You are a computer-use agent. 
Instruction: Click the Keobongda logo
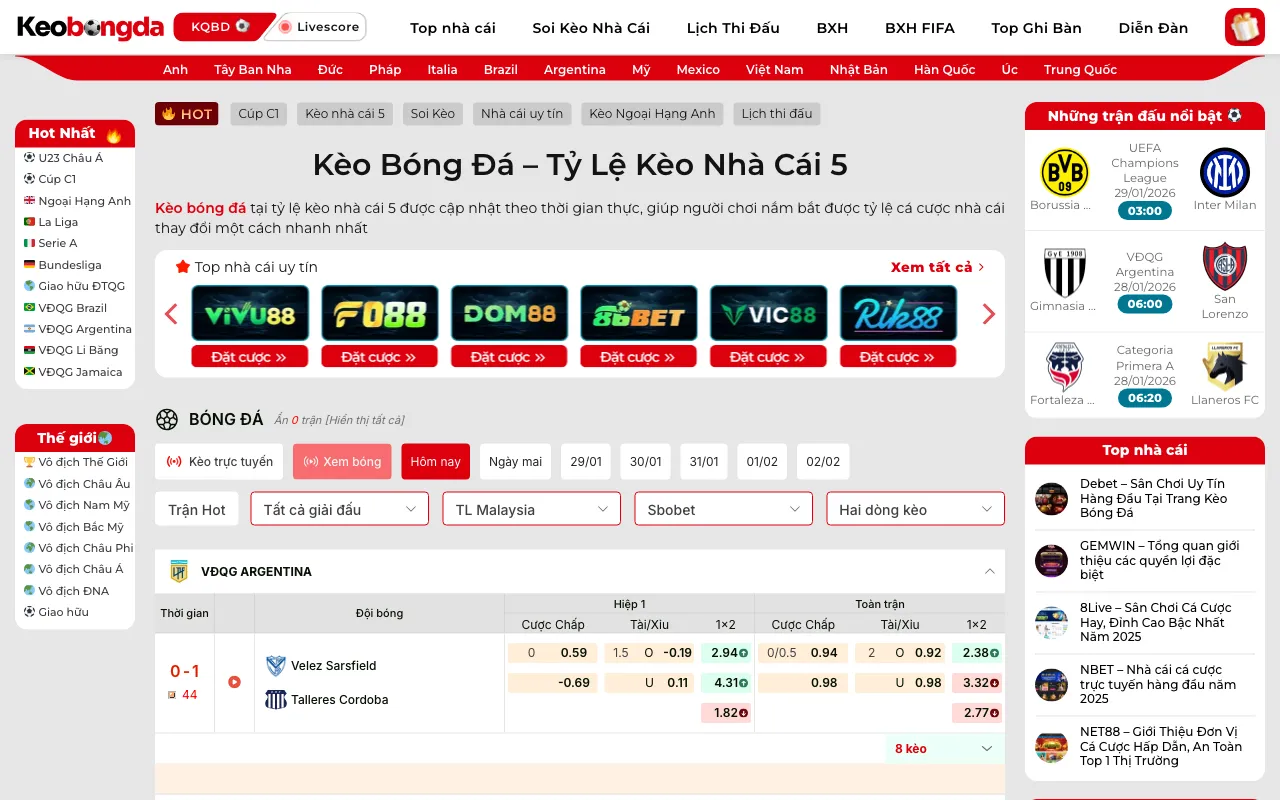point(90,27)
